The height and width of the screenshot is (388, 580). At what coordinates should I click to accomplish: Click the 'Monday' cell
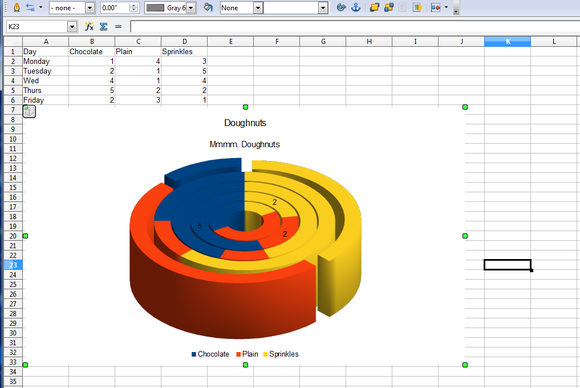click(45, 61)
